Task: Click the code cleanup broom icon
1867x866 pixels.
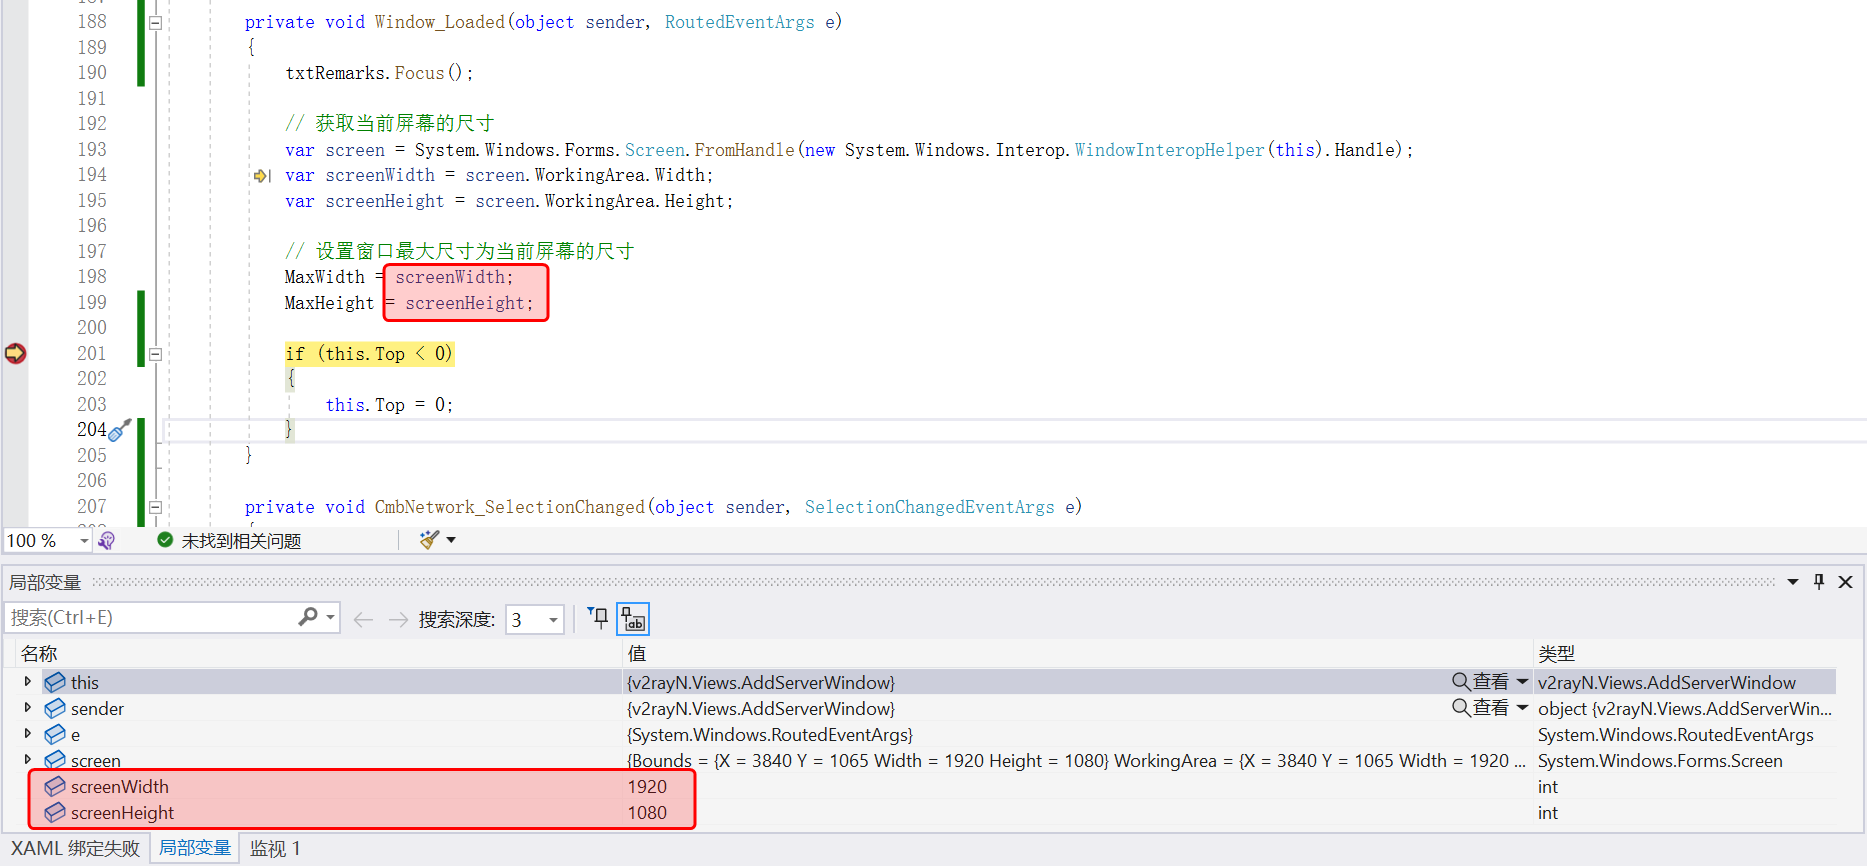Action: [429, 540]
